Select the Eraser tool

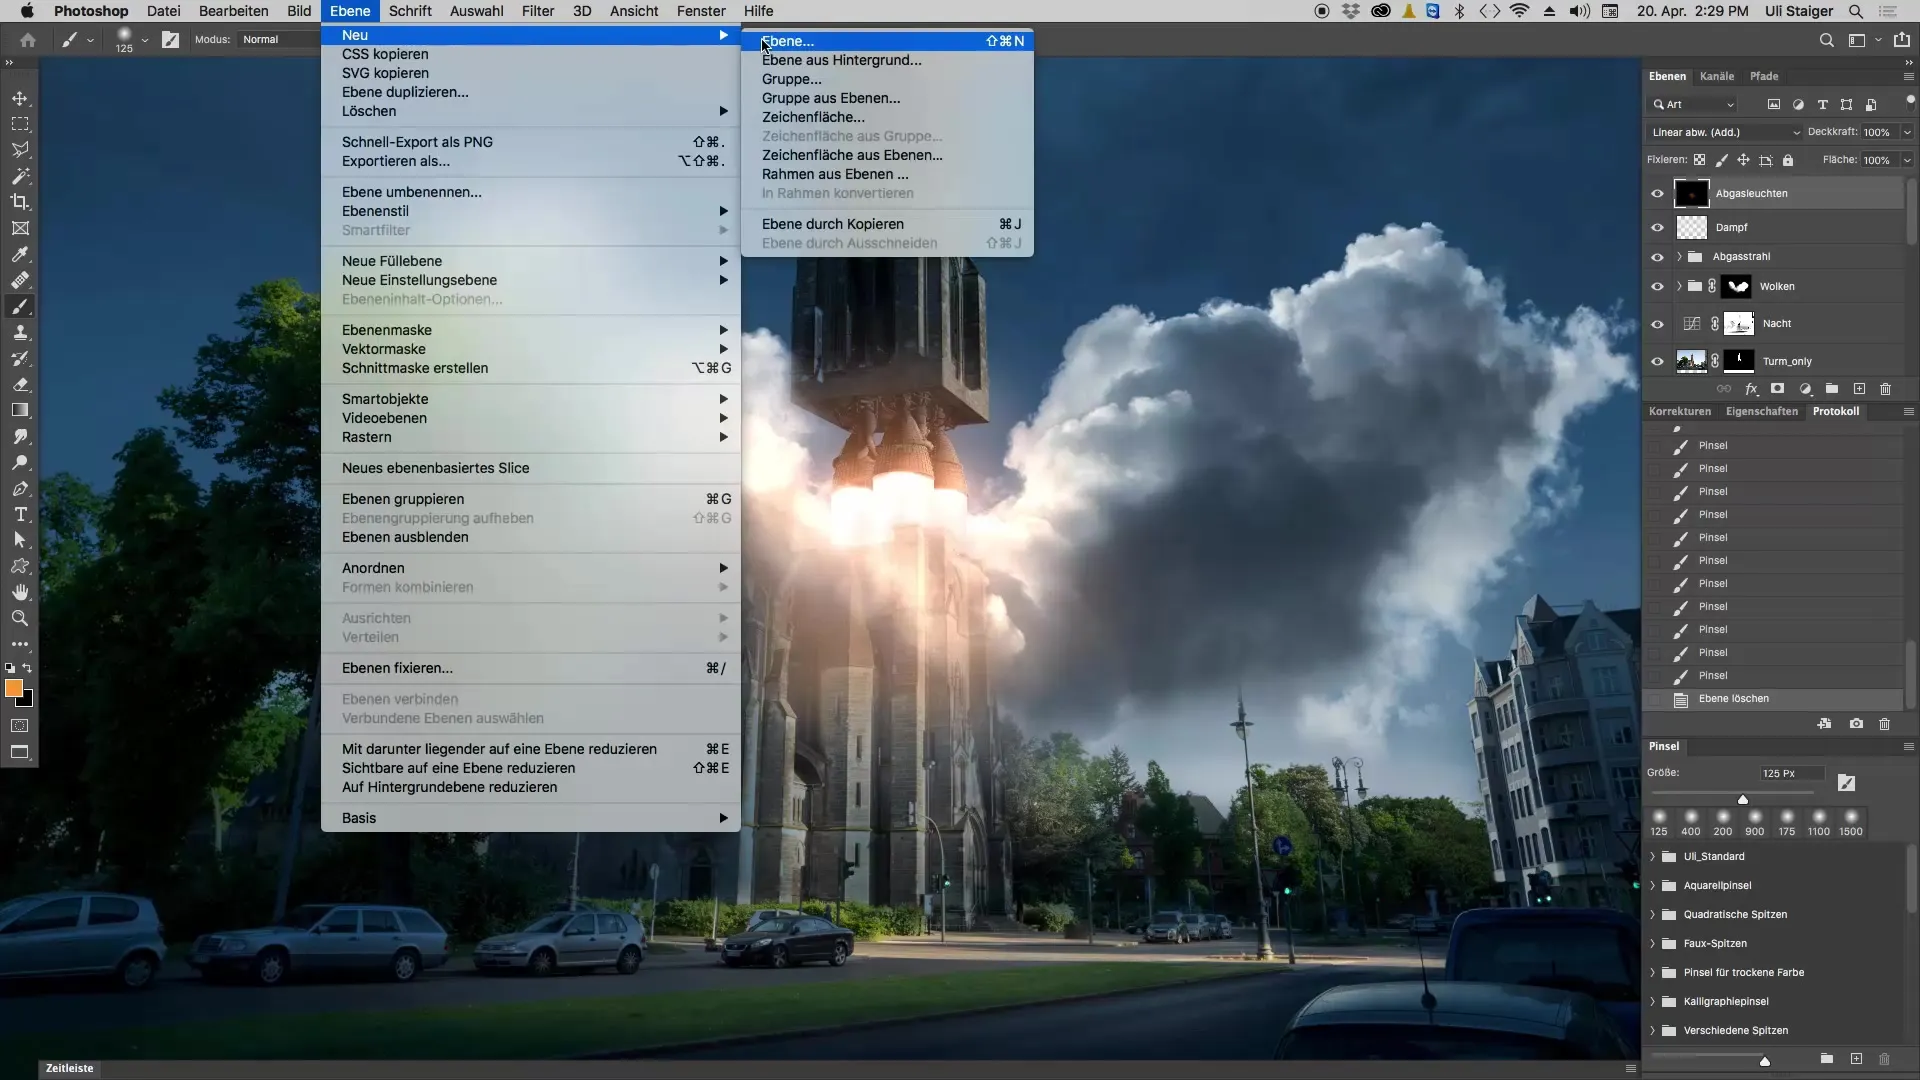[20, 385]
